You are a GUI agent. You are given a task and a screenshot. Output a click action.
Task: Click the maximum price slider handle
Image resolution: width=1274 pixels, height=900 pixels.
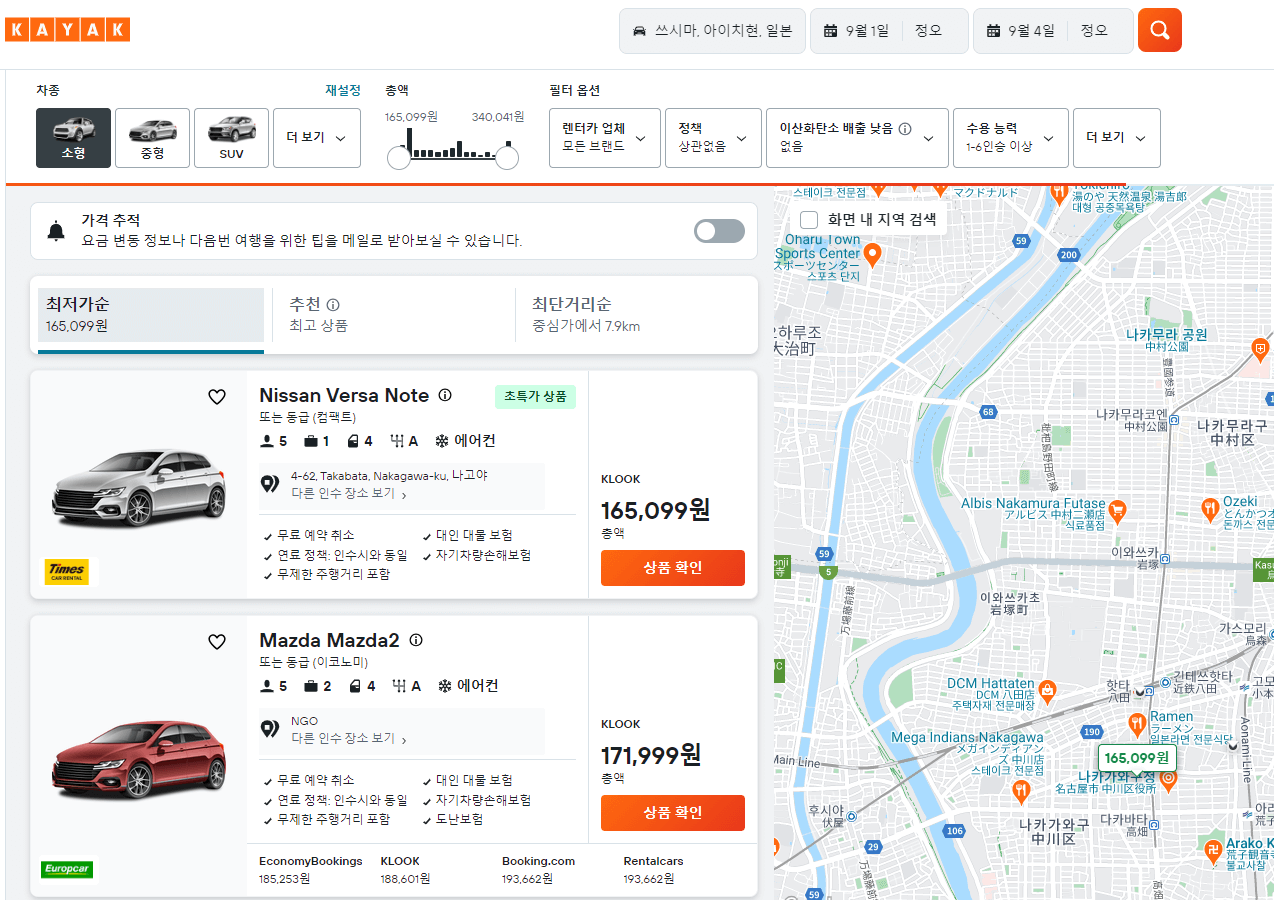tap(507, 157)
